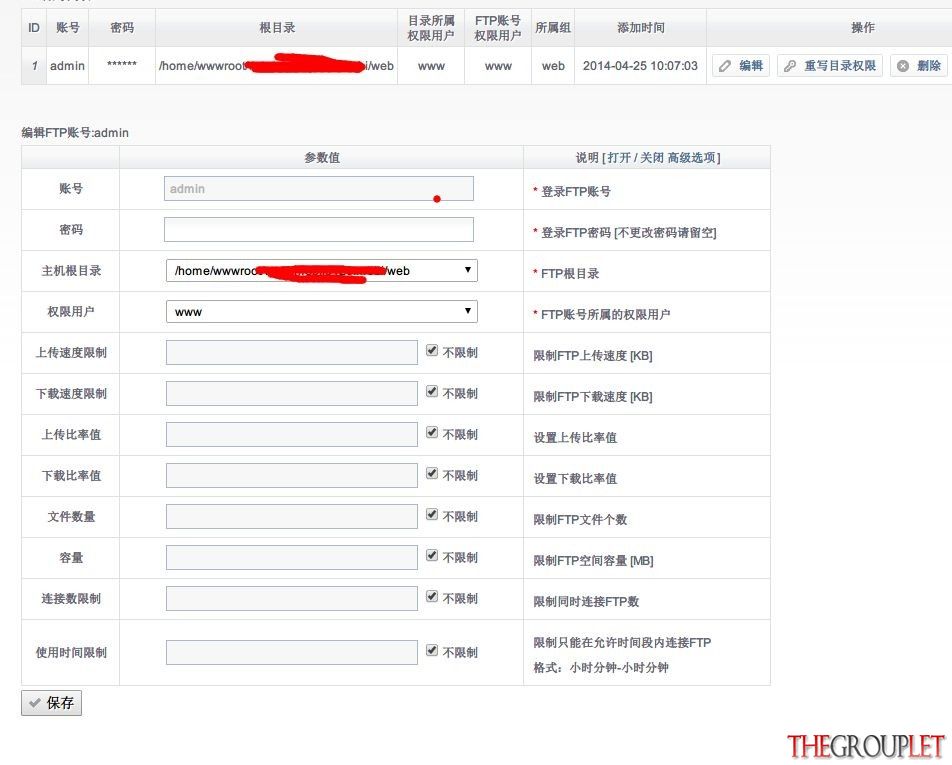Open the 编辑 button for the admin account
The width and height of the screenshot is (952, 765).
tap(741, 66)
